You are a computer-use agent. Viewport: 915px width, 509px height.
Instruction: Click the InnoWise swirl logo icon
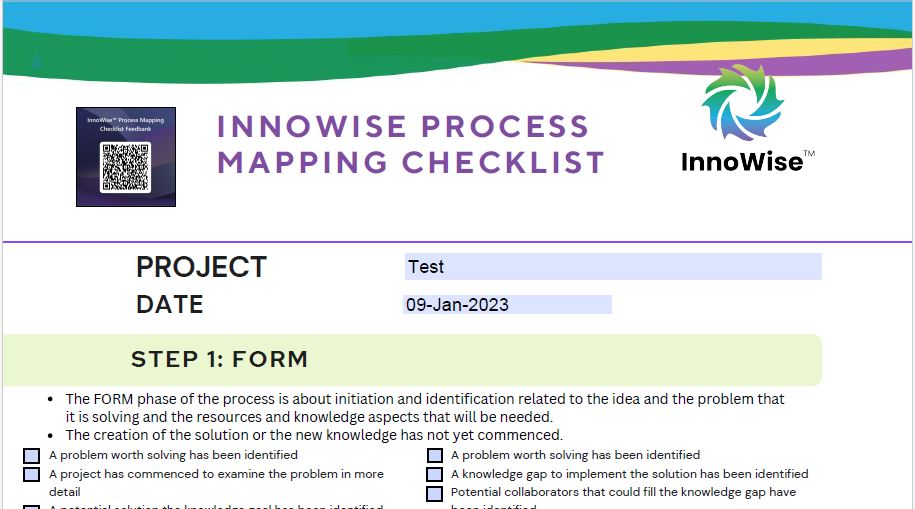(742, 102)
